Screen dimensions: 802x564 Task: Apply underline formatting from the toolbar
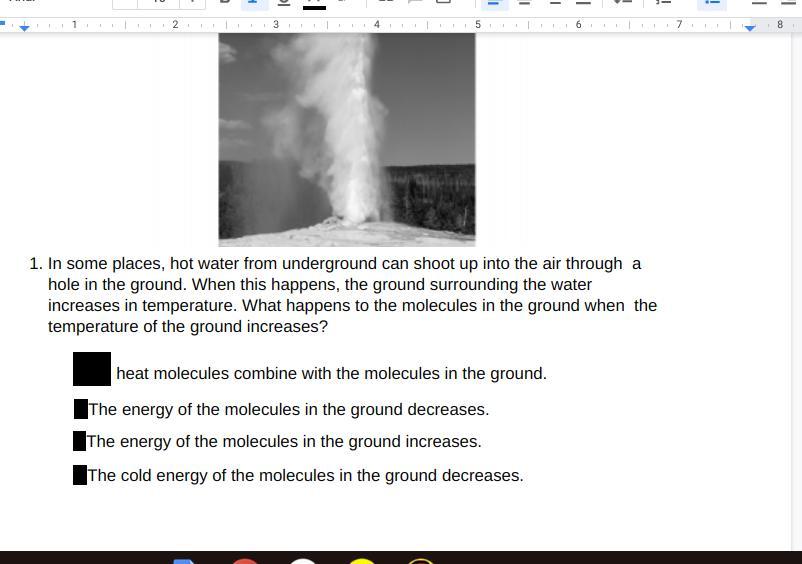pos(284,3)
